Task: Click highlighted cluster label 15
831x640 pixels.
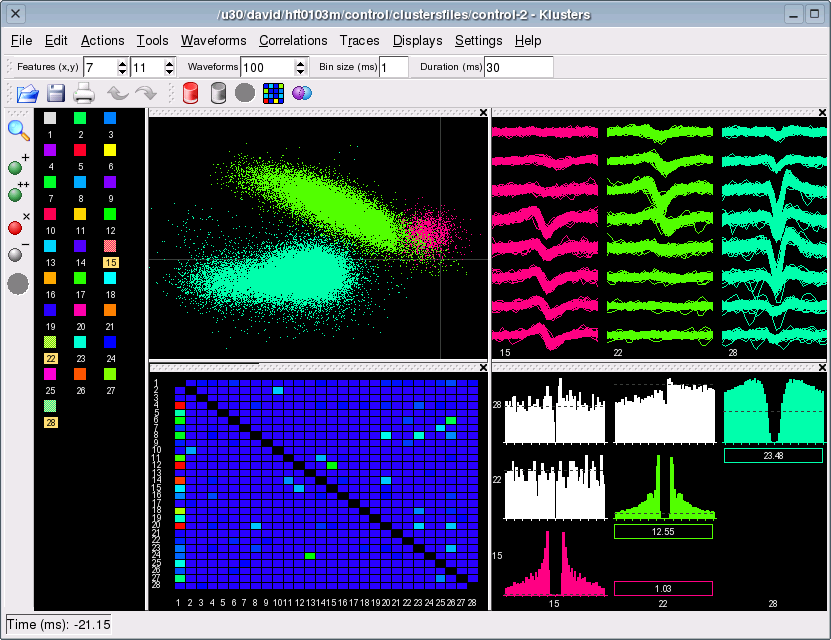Action: click(110, 262)
